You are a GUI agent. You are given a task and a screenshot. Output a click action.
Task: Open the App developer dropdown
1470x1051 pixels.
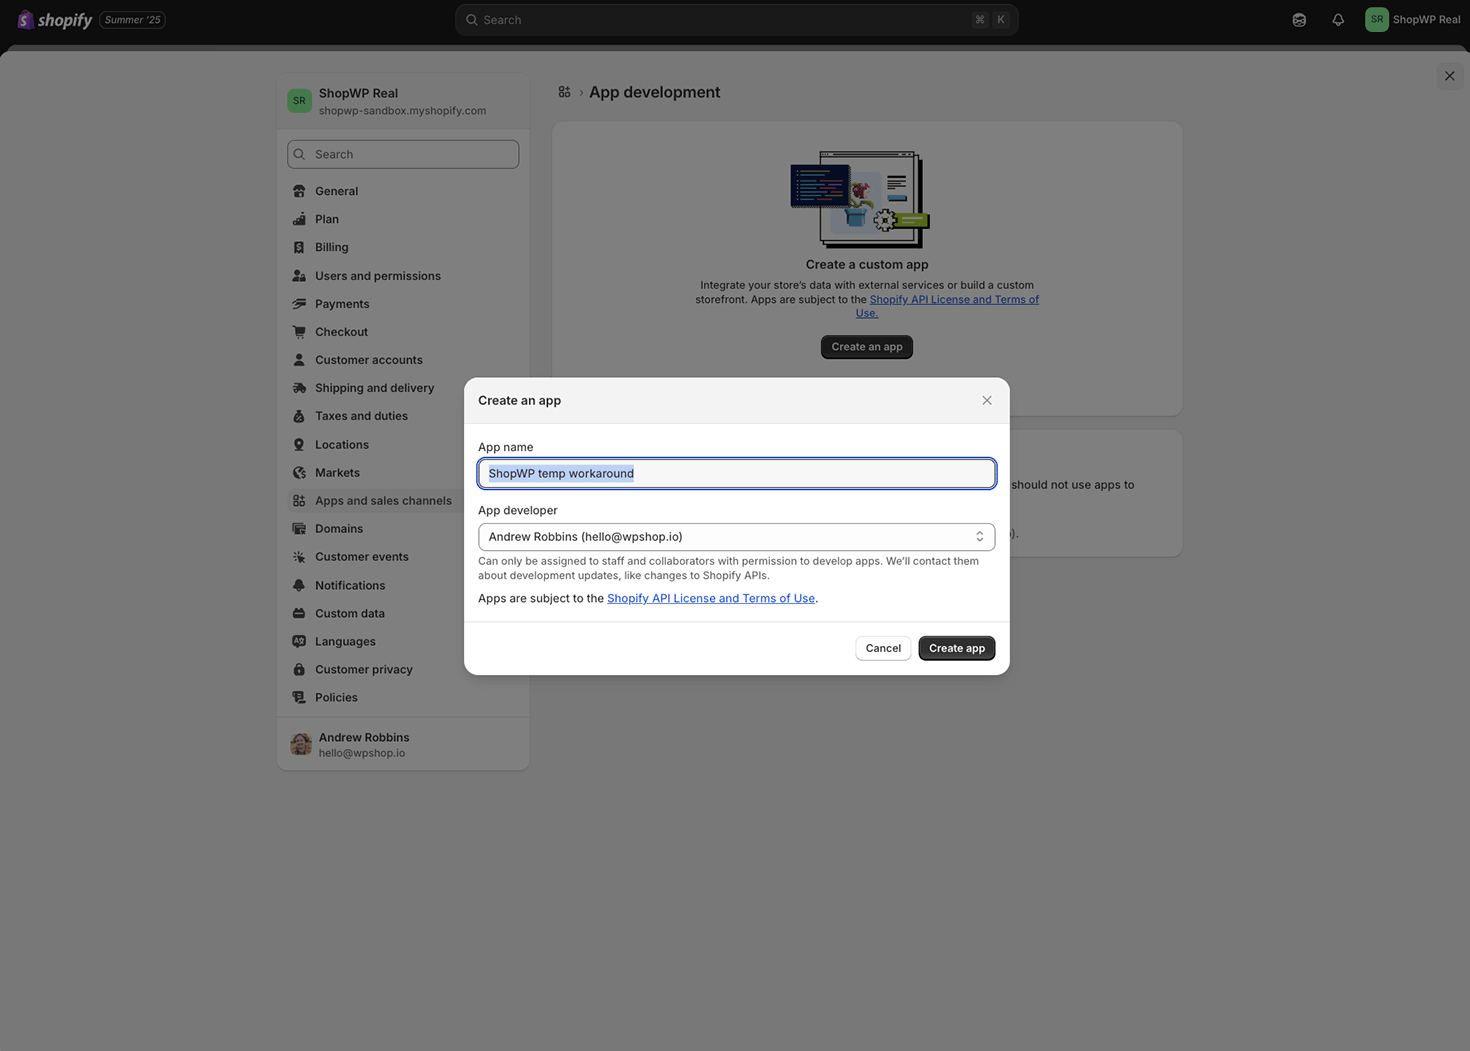(x=737, y=537)
